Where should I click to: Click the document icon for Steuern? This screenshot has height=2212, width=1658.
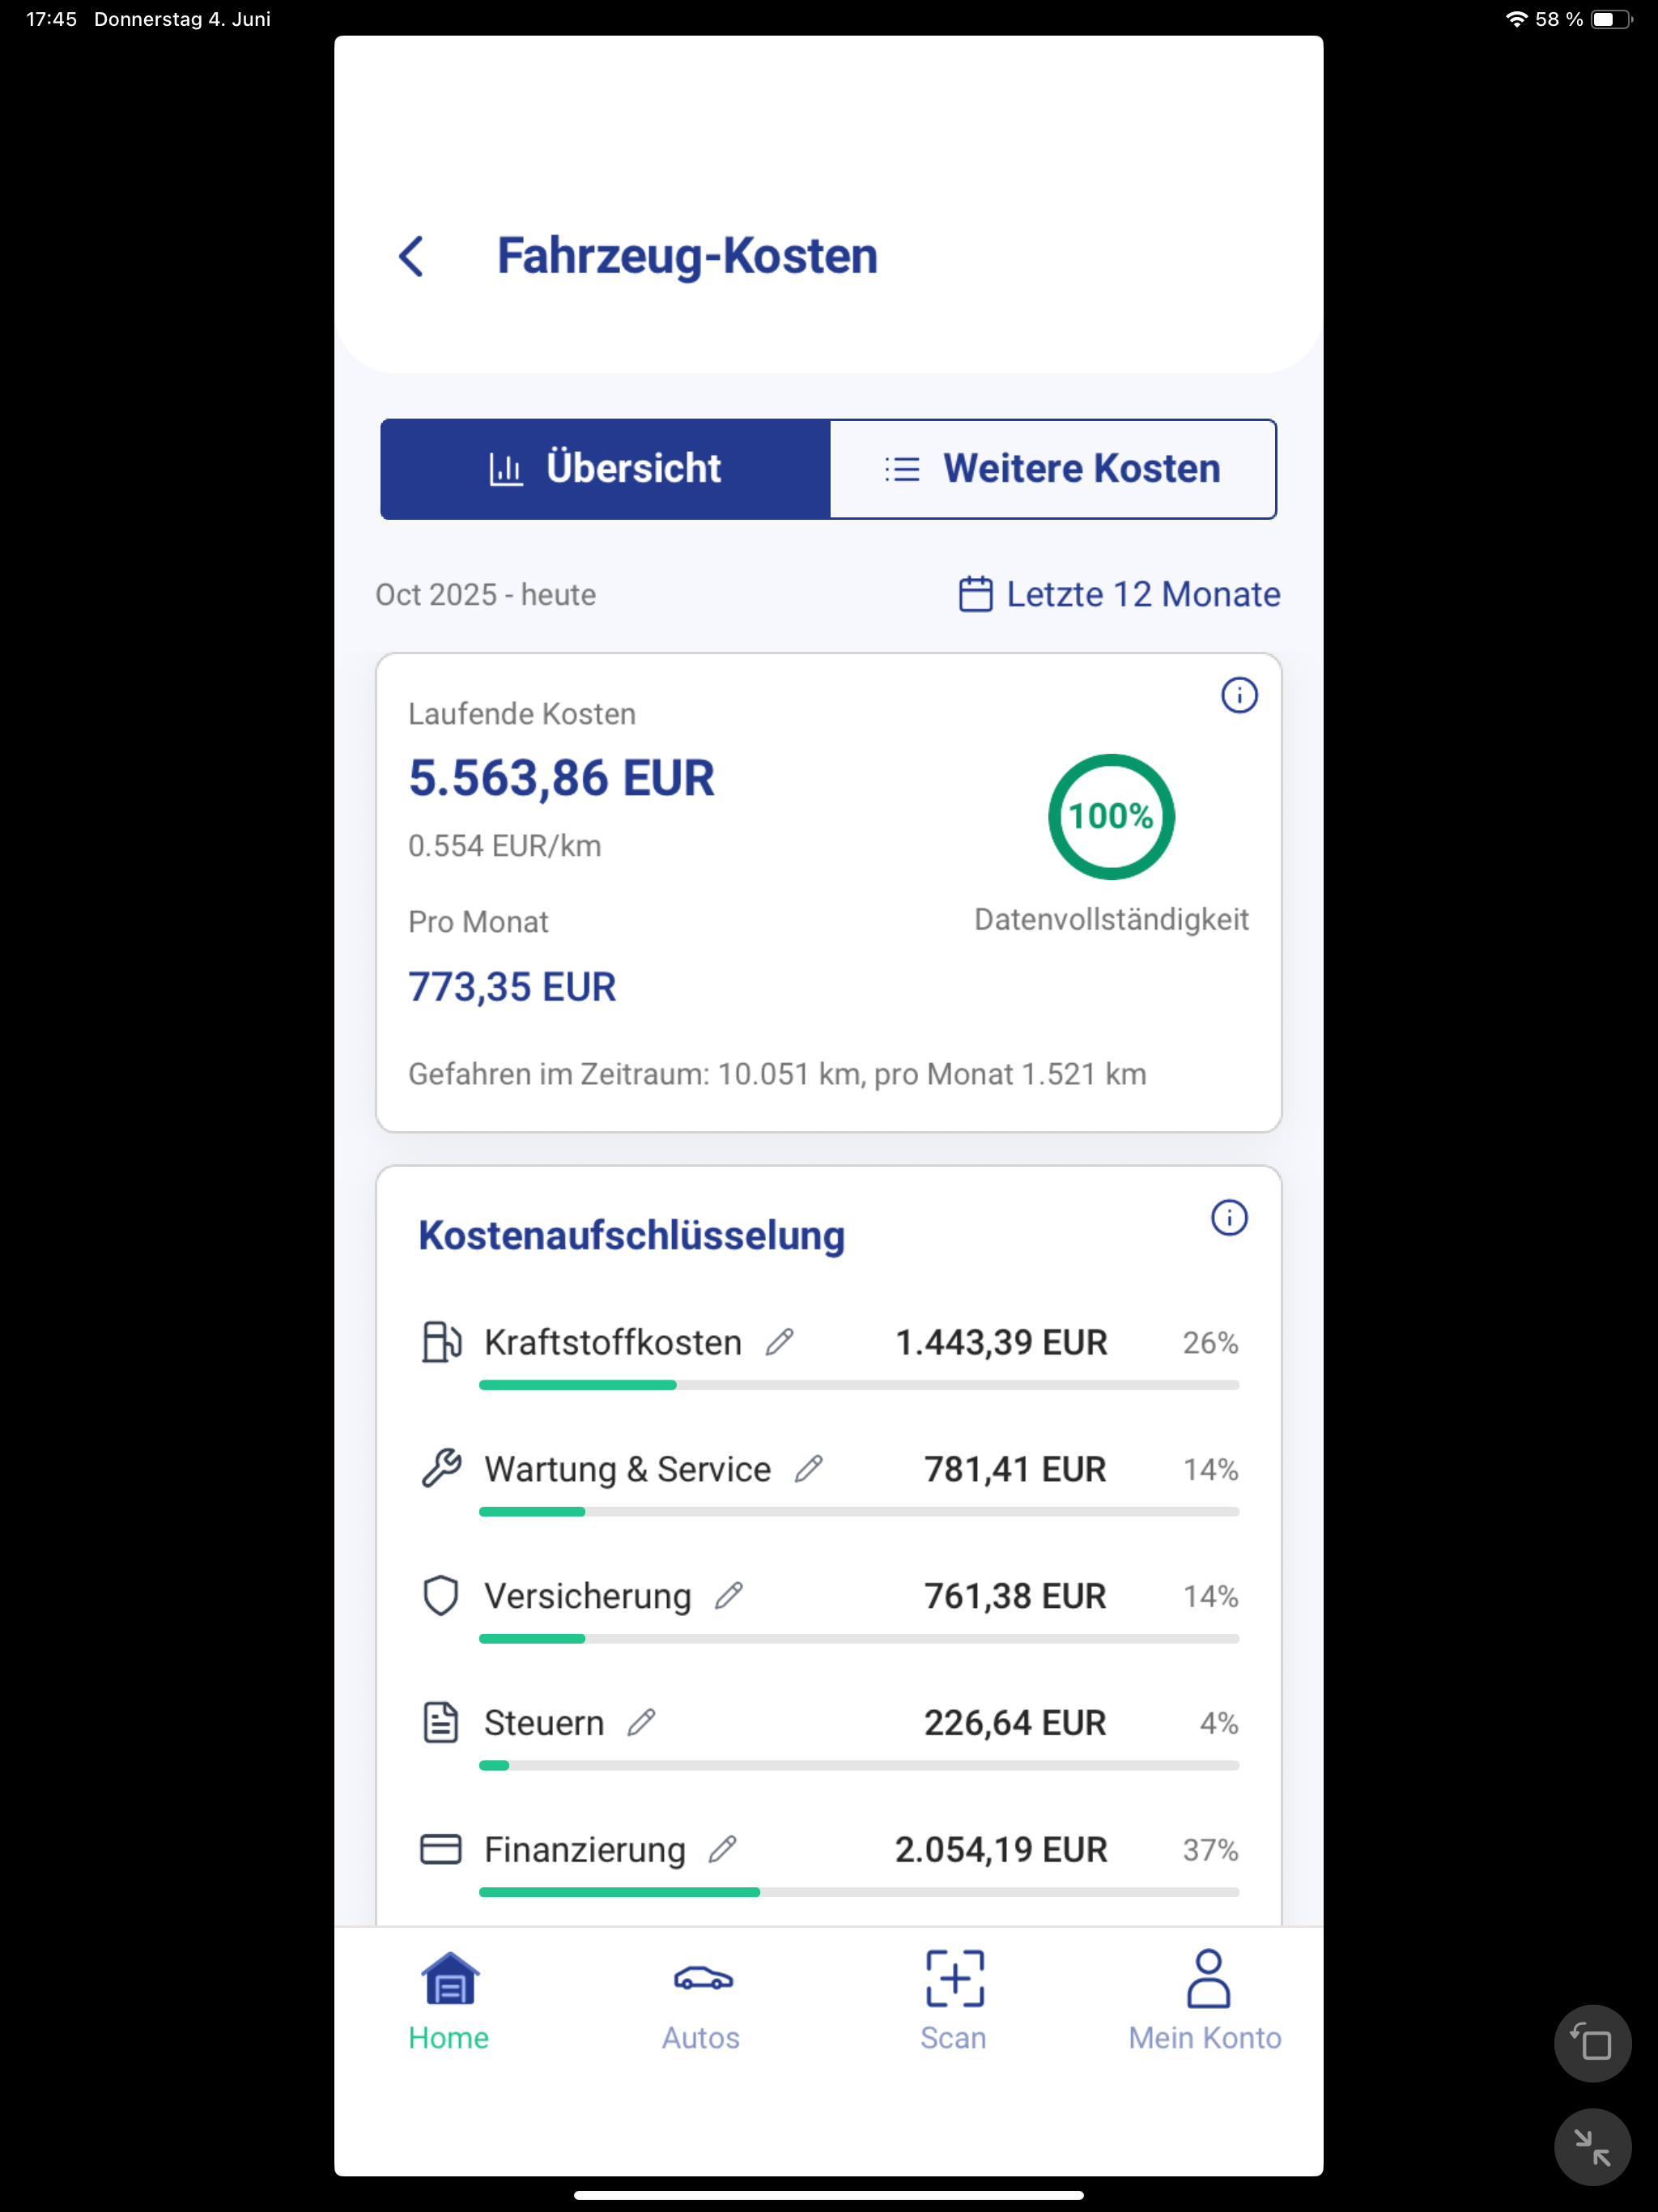pos(441,1723)
